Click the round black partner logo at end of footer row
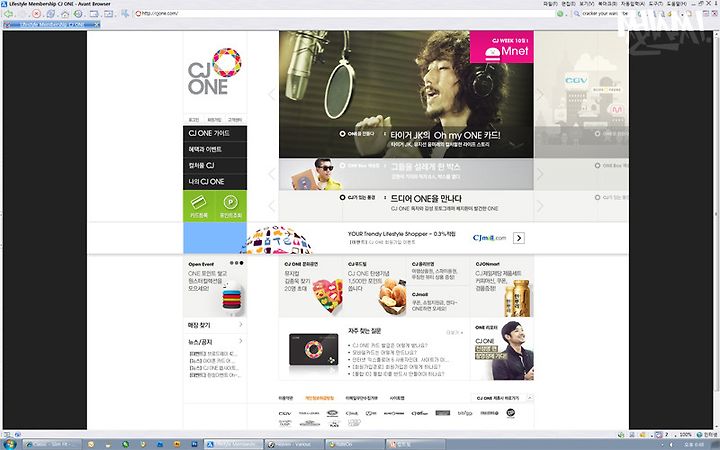The height and width of the screenshot is (450, 720). coord(510,413)
